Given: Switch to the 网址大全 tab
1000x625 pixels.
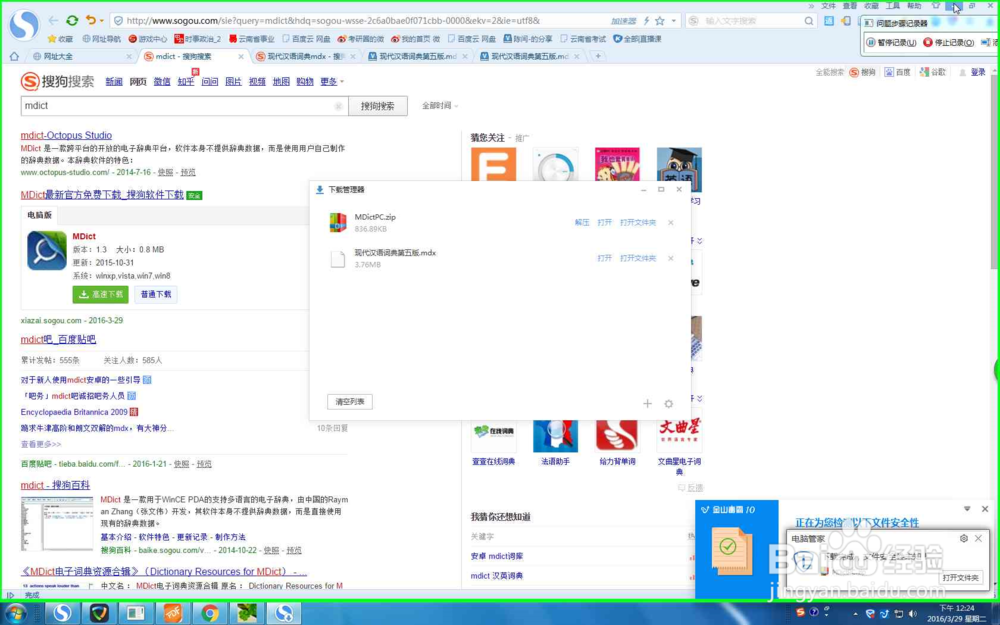Looking at the screenshot, I should [x=81, y=56].
